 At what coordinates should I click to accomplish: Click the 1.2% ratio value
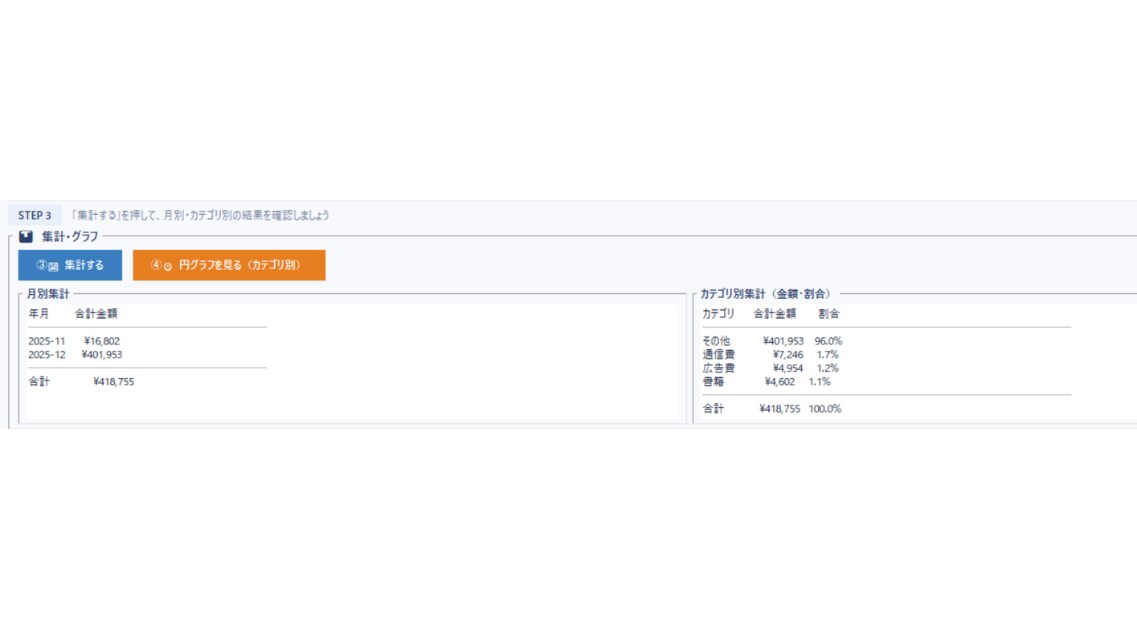point(827,368)
